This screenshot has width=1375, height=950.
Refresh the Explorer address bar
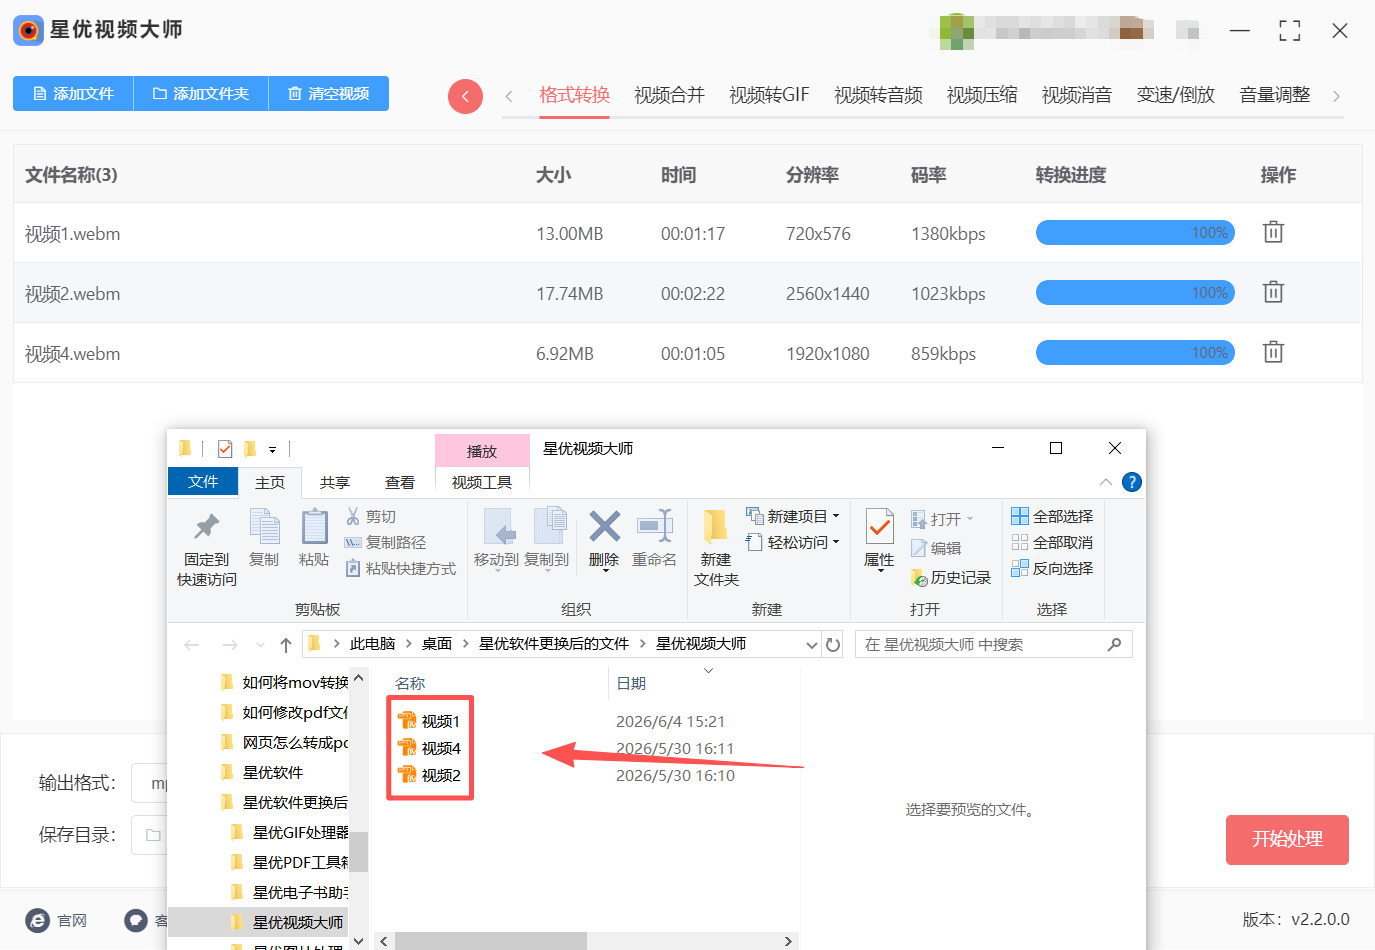(833, 645)
